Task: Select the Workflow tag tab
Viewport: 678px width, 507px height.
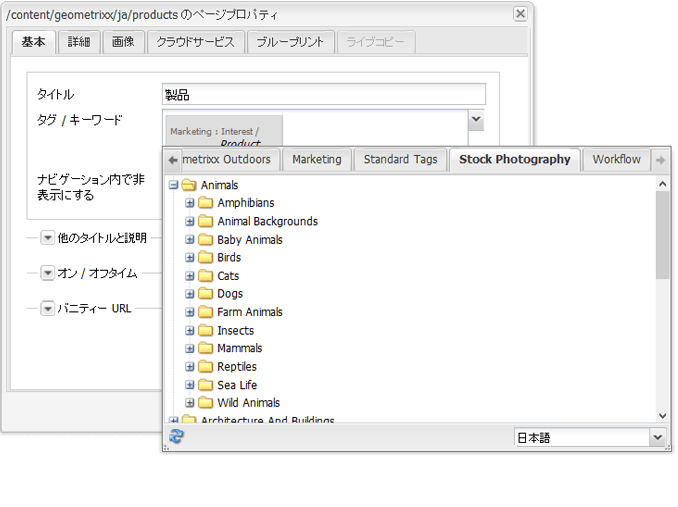Action: [616, 159]
